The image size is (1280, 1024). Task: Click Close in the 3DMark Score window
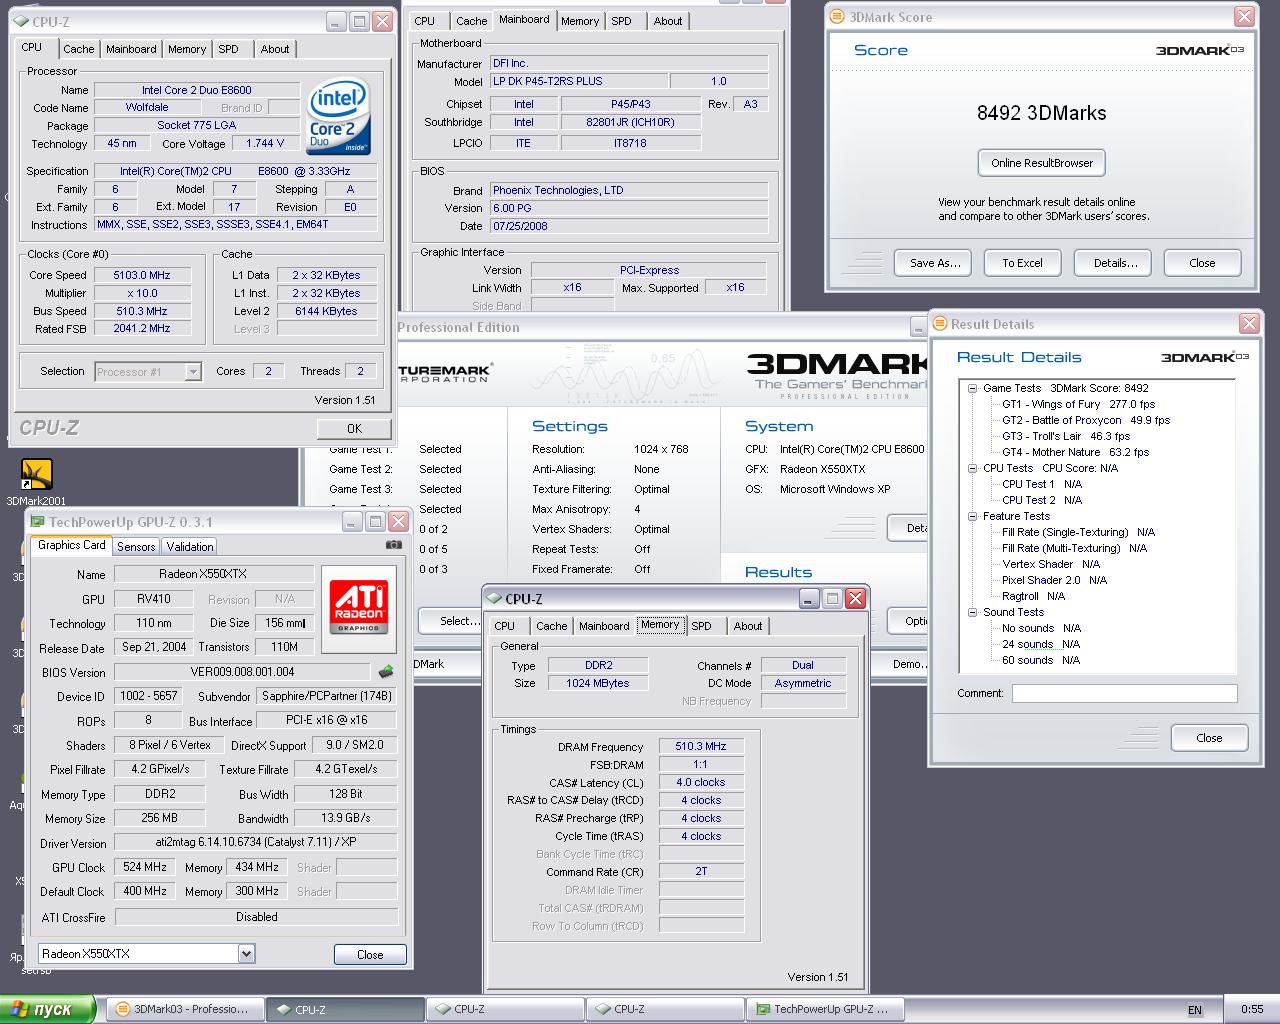[x=1202, y=263]
